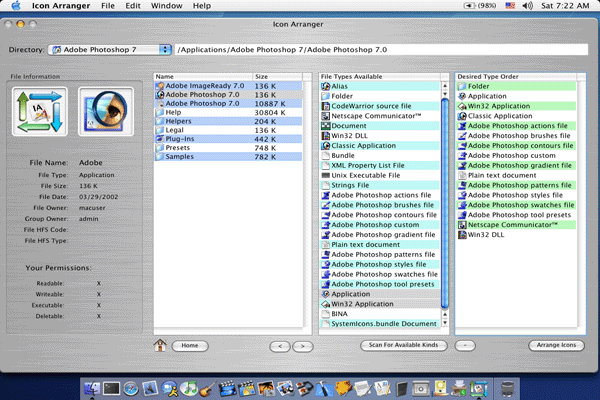This screenshot has width=600, height=400.
Task: Select the Helpers folder row
Action: [x=228, y=121]
